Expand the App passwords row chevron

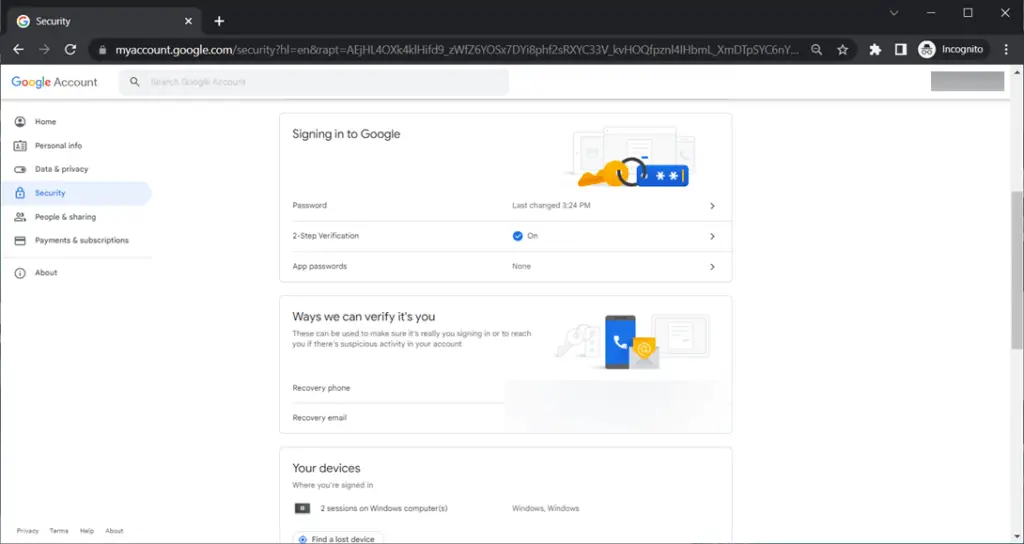click(x=712, y=266)
